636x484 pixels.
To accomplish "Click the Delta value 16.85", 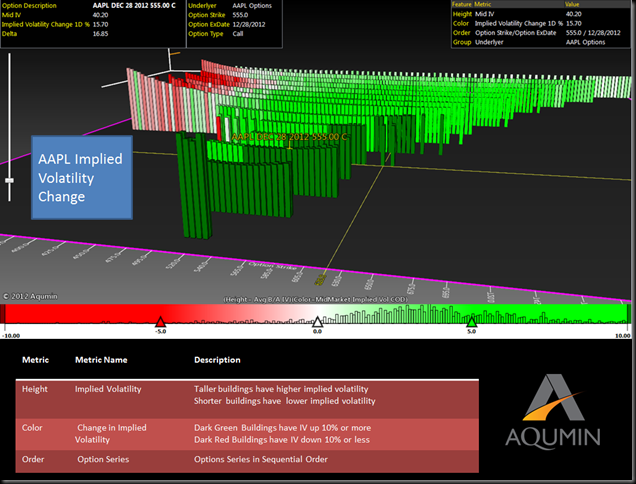I will point(100,34).
